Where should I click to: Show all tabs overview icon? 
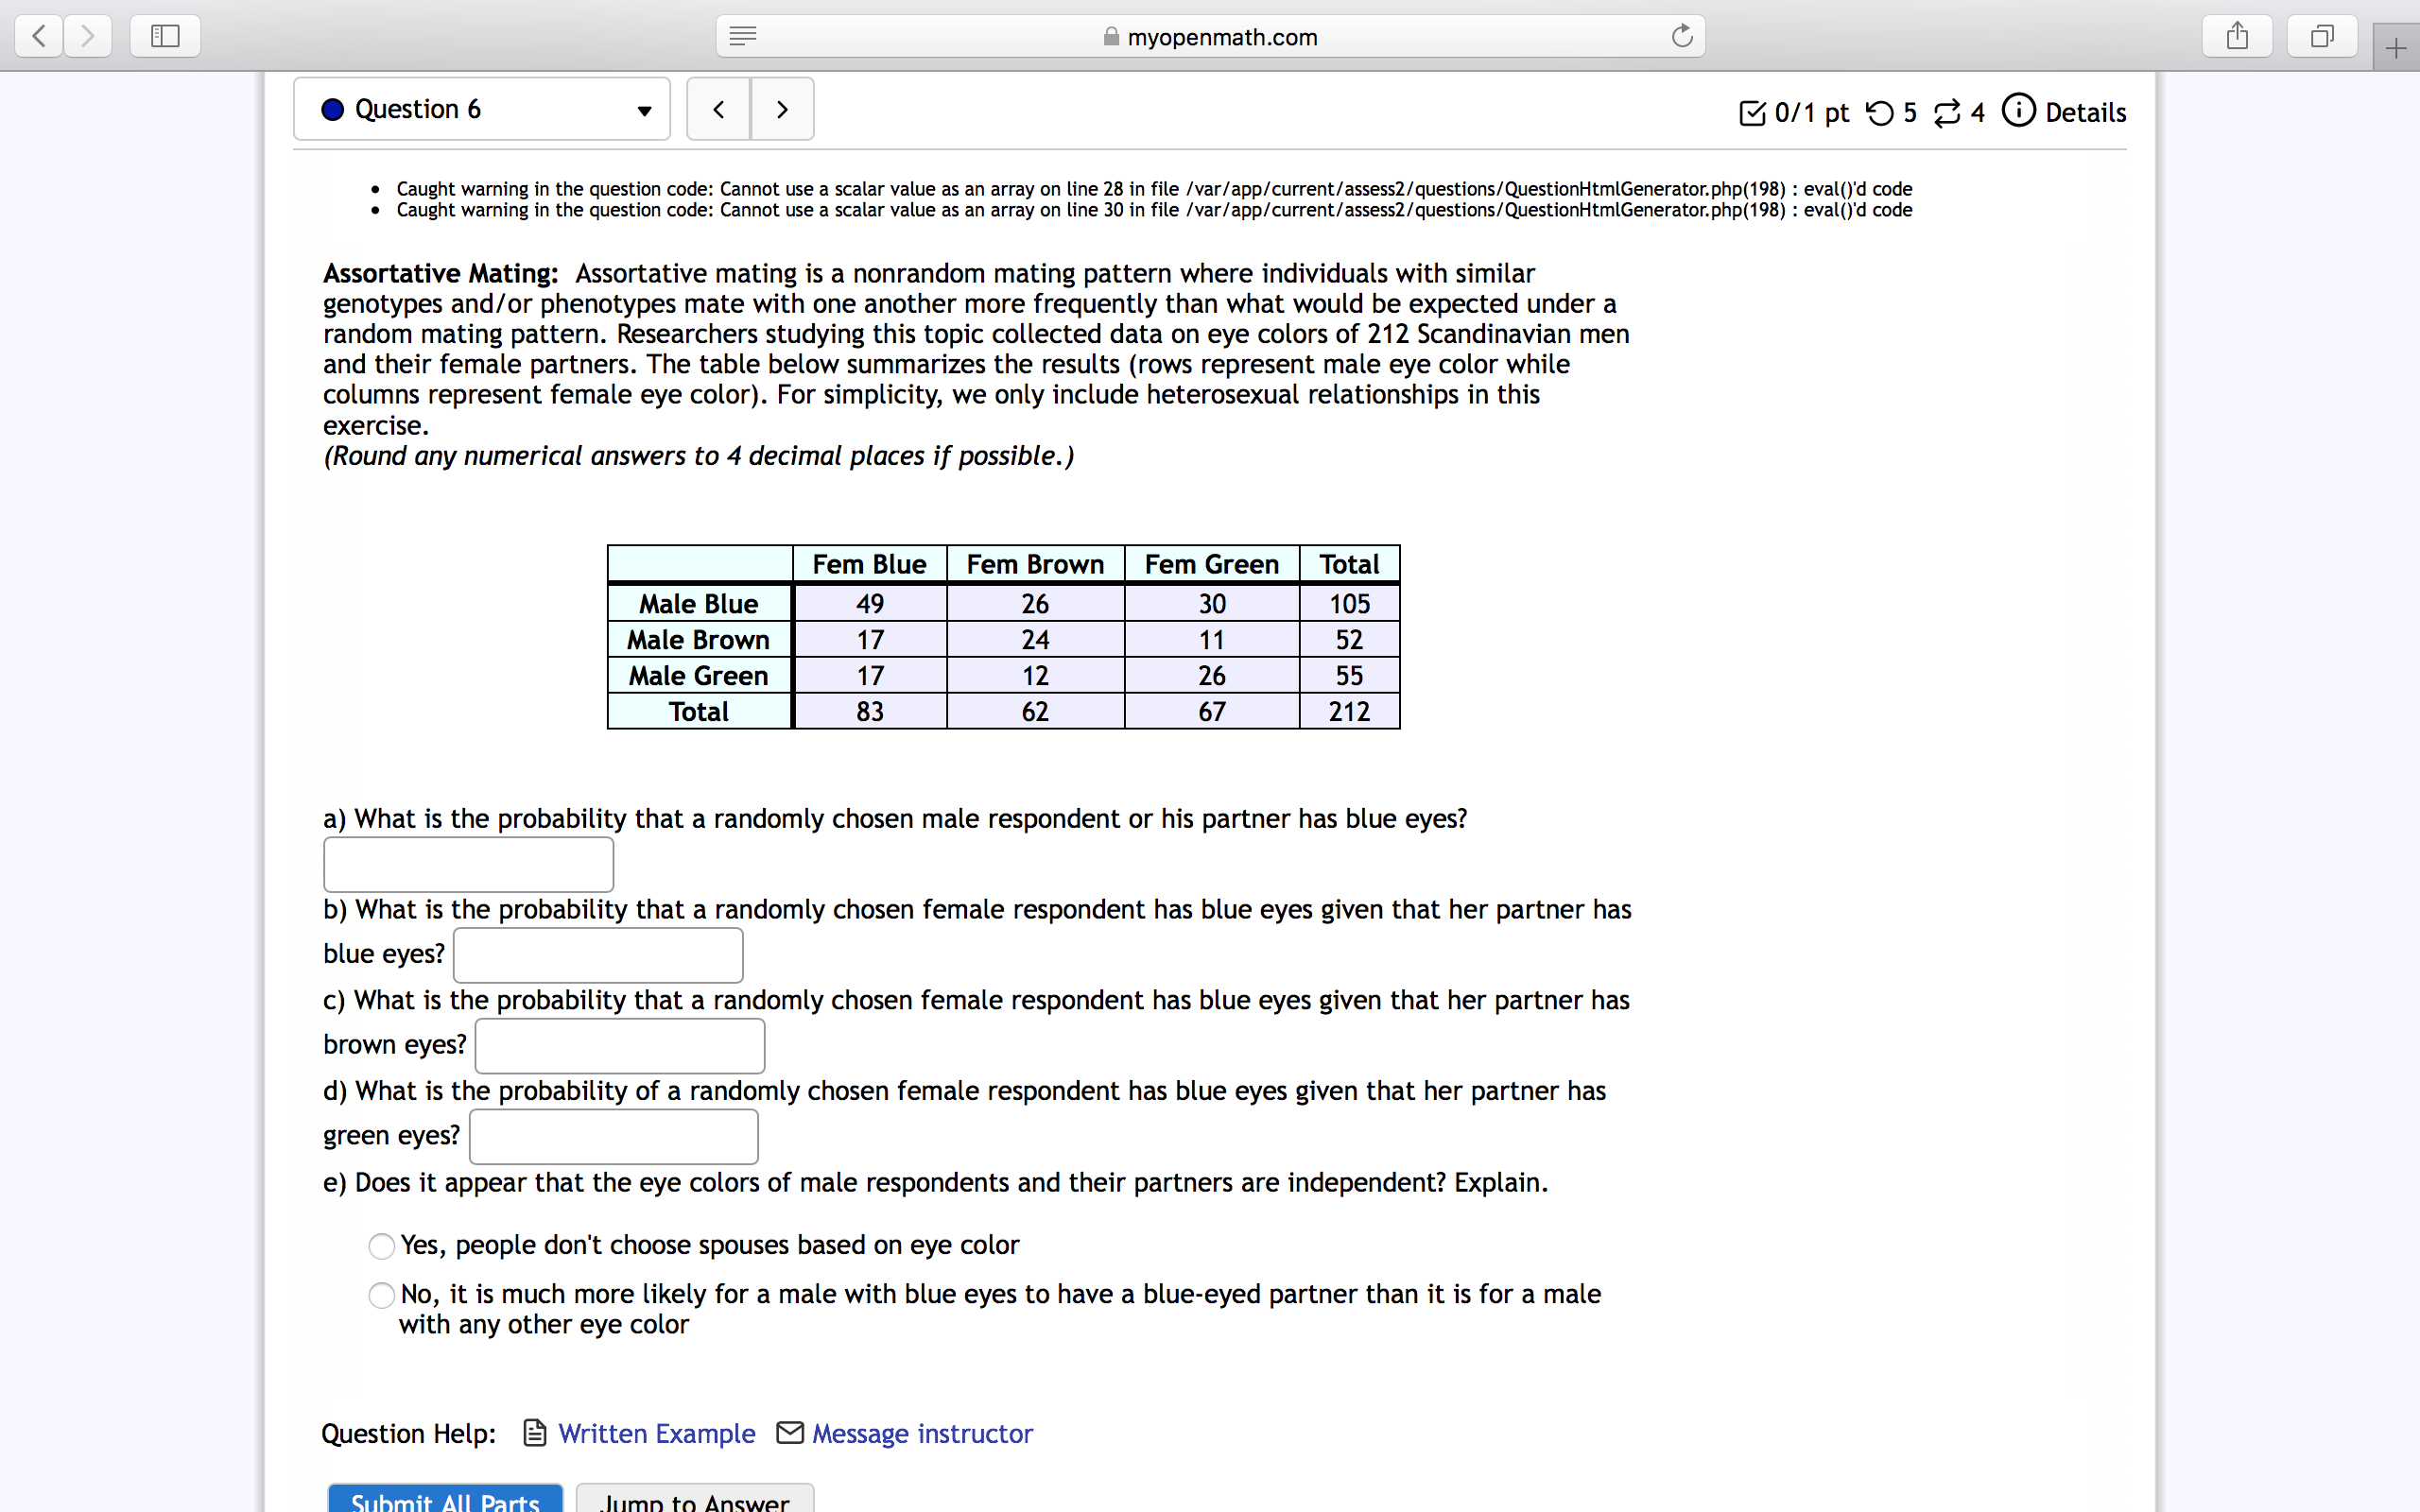(x=2322, y=37)
